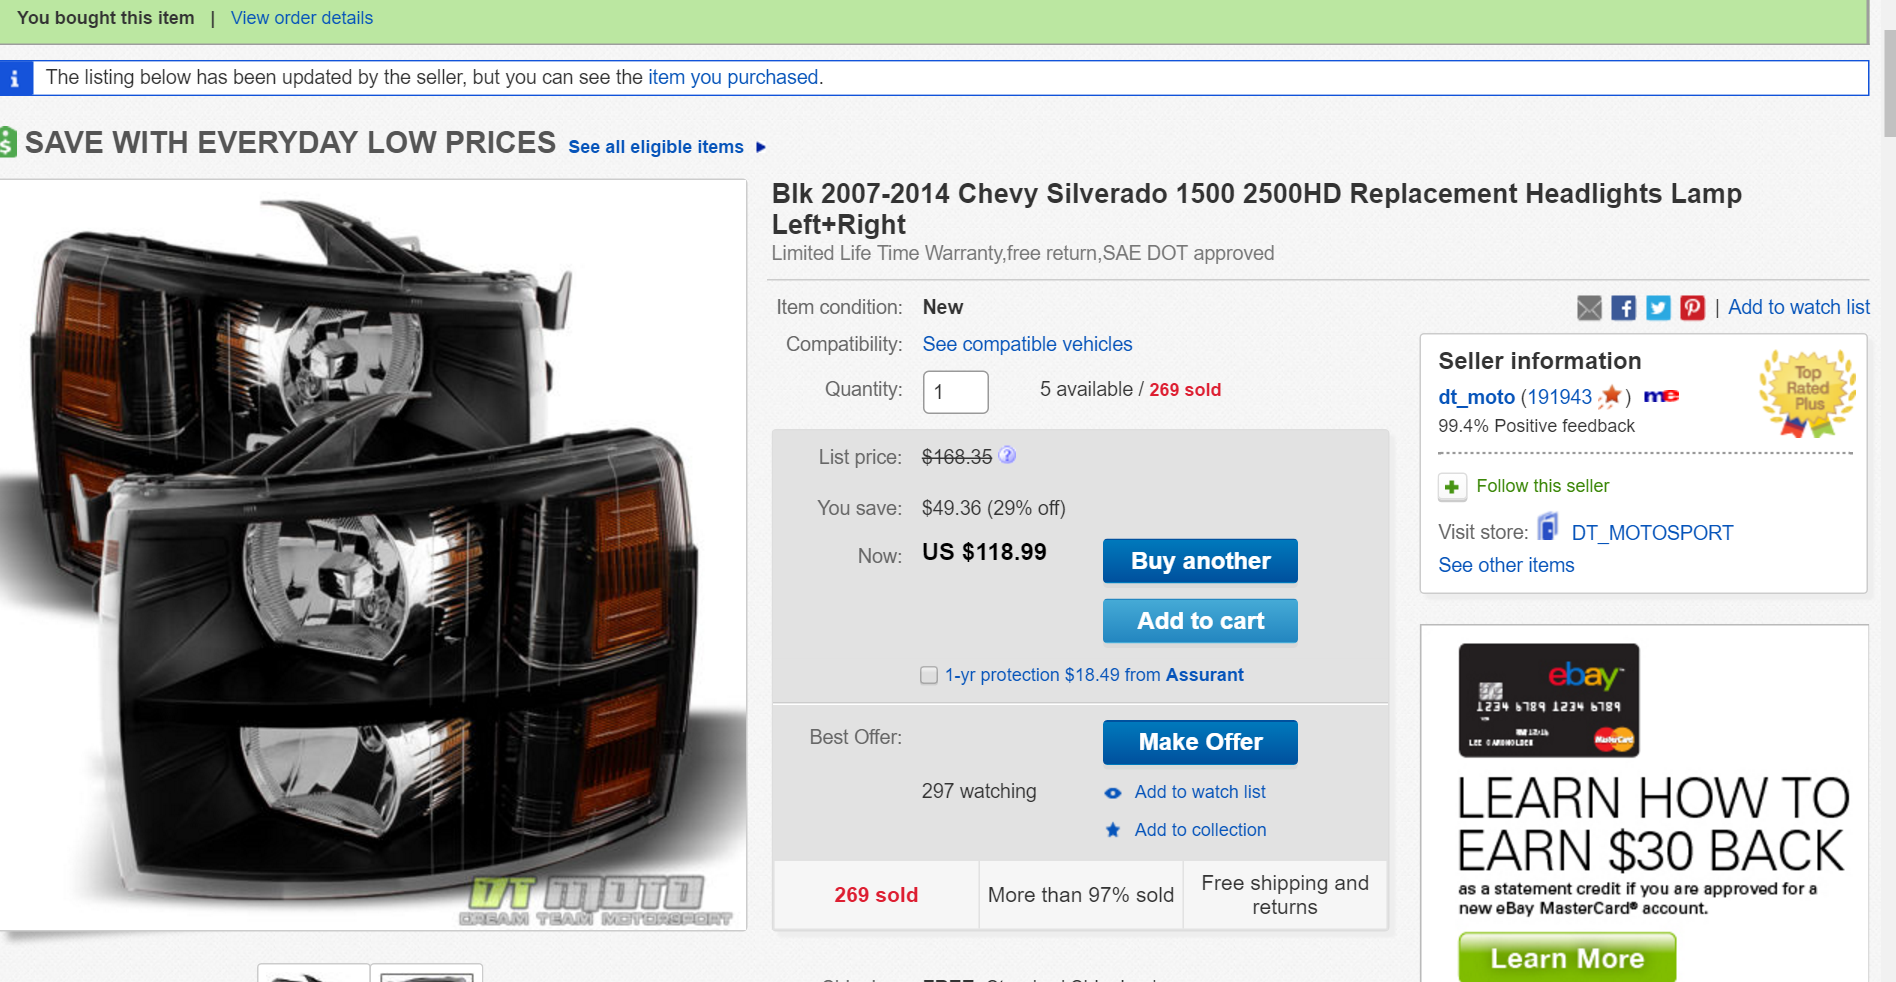Viewport: 1896px width, 982px height.
Task: Share listing on Twitter icon
Action: click(1658, 308)
